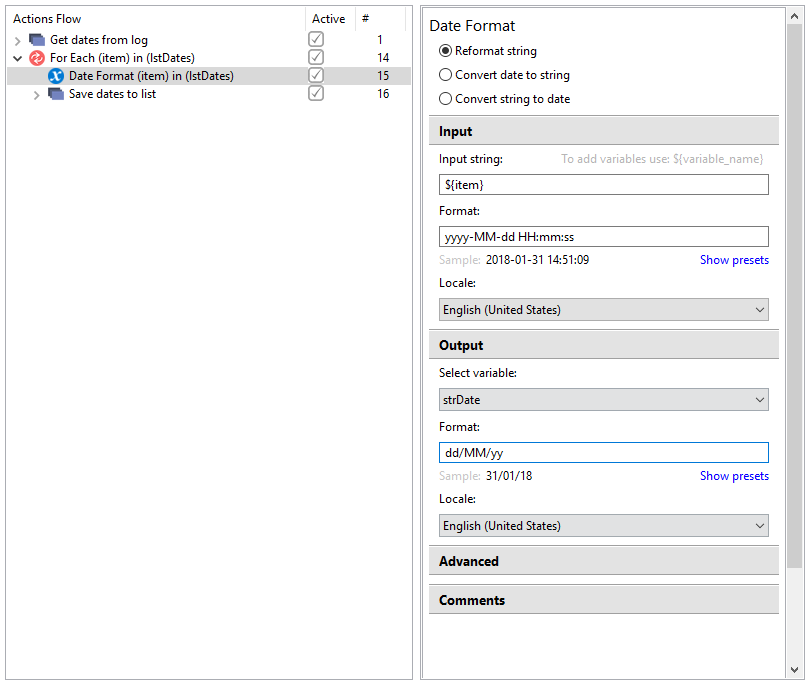The height and width of the screenshot is (685, 810).
Task: Expand the Advanced section
Action: coord(603,561)
